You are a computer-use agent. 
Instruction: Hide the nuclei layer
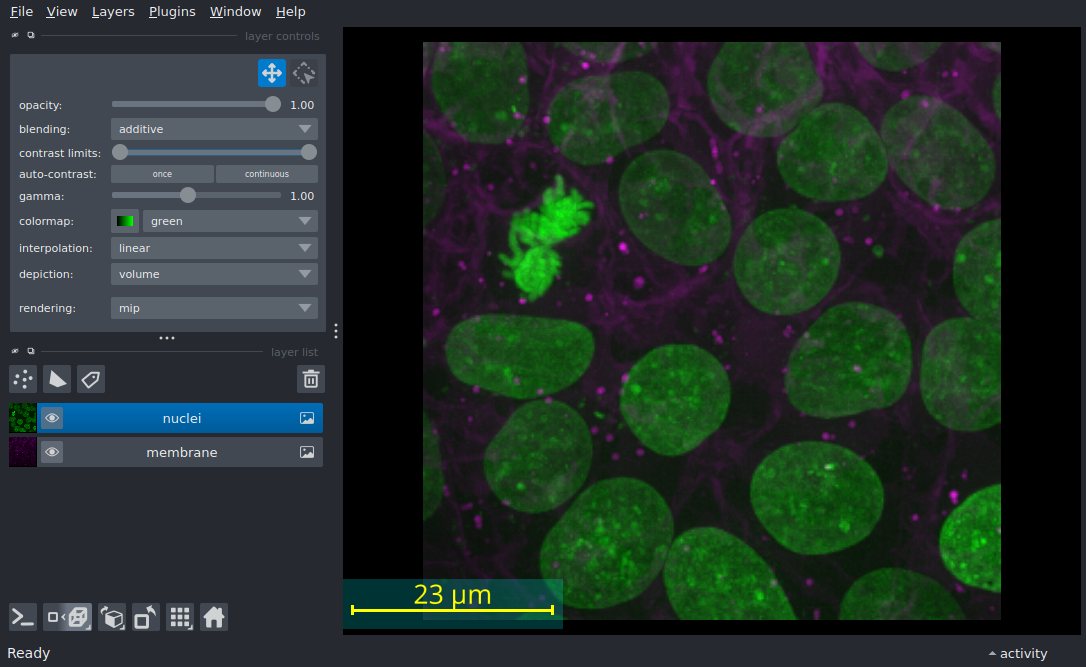52,418
